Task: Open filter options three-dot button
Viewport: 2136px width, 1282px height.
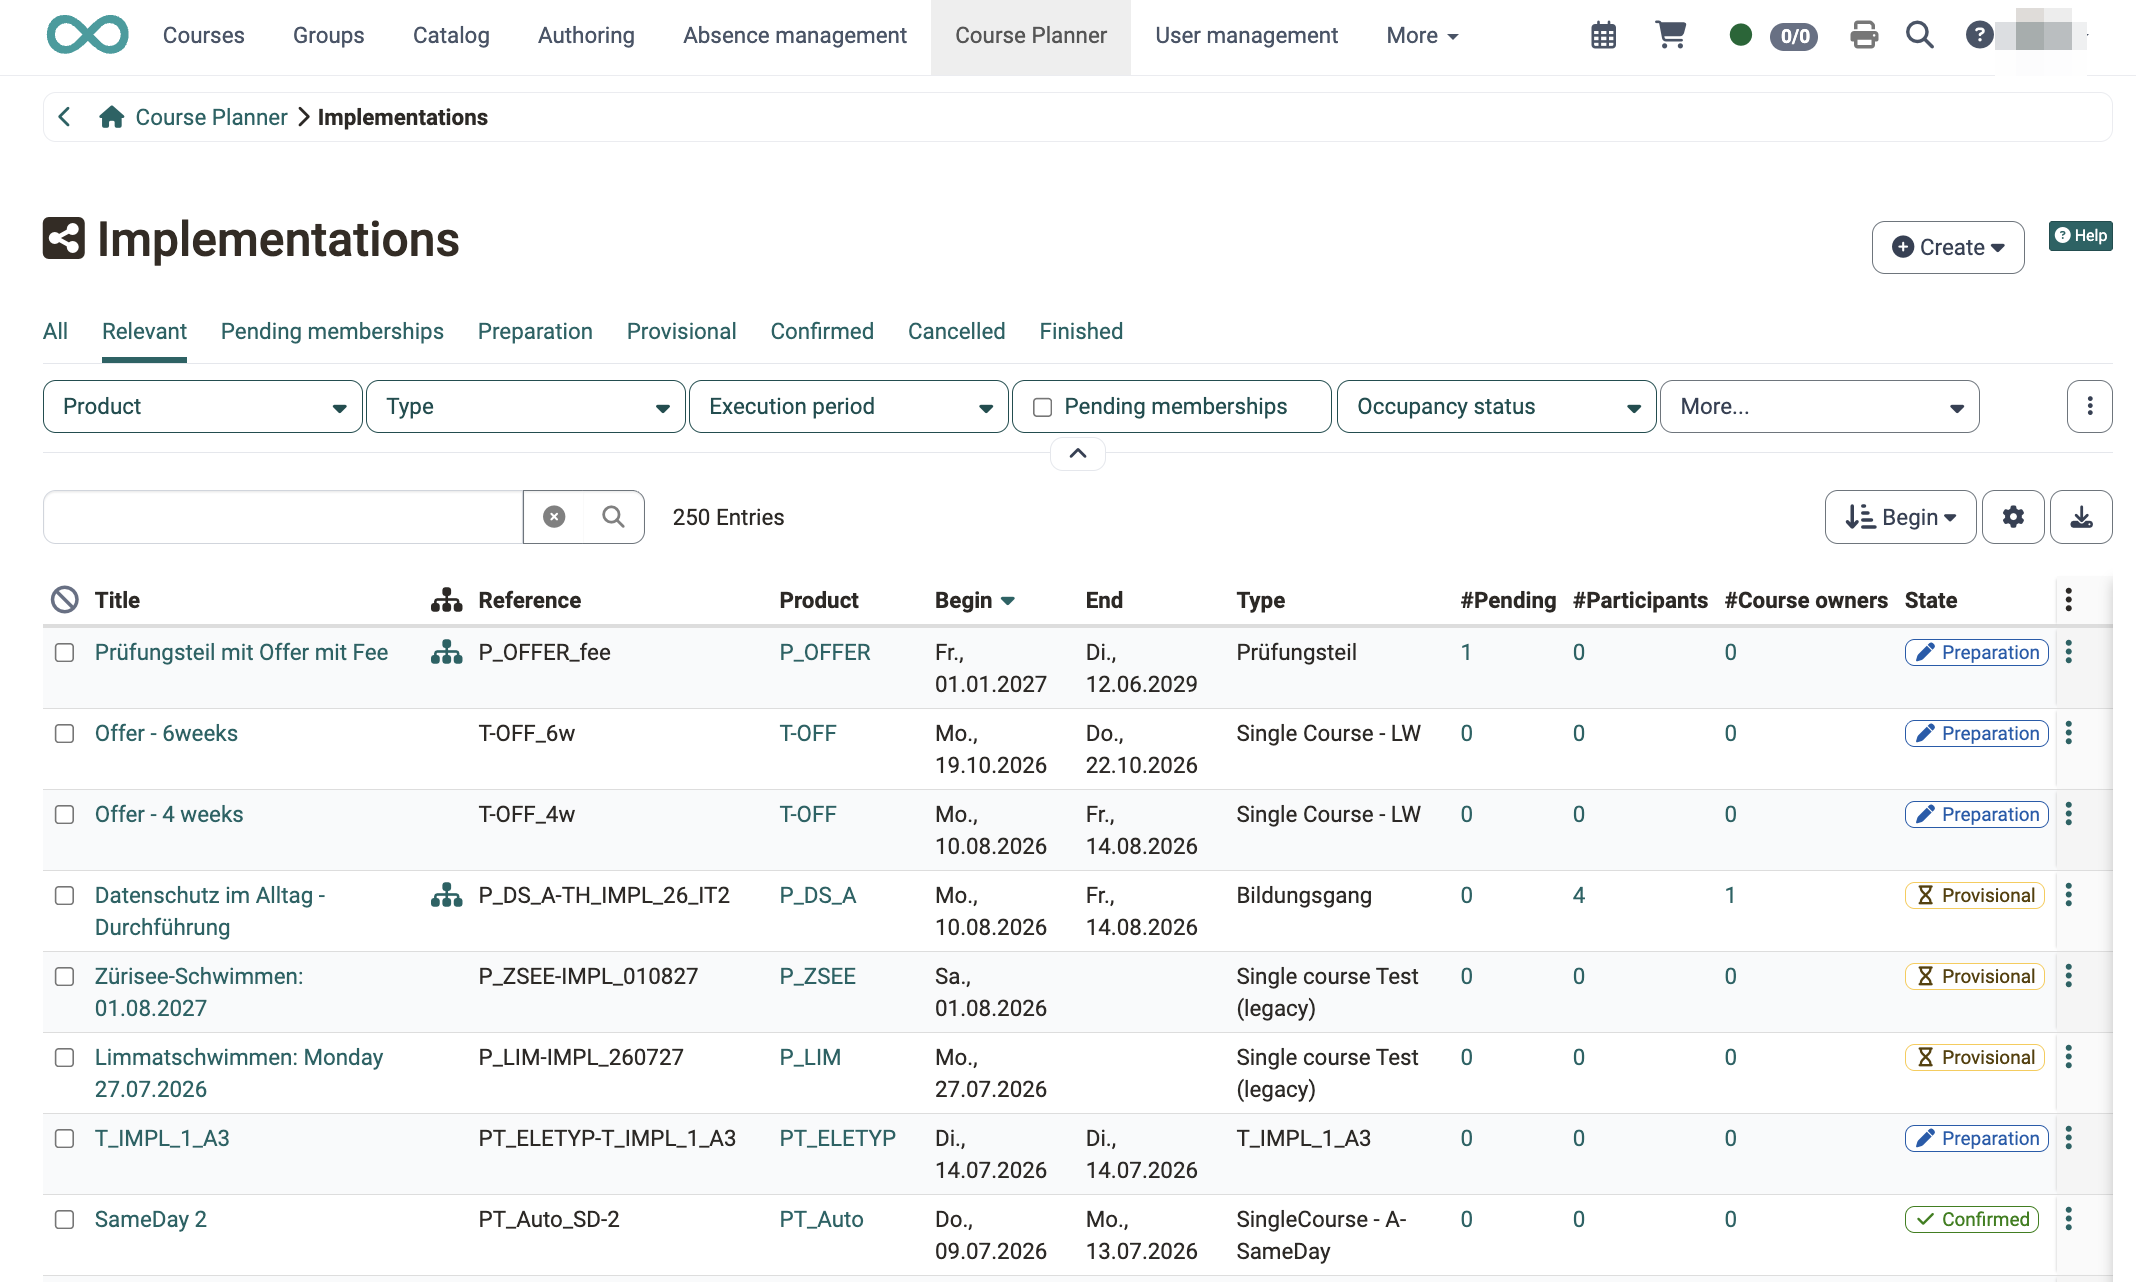Action: 2089,406
